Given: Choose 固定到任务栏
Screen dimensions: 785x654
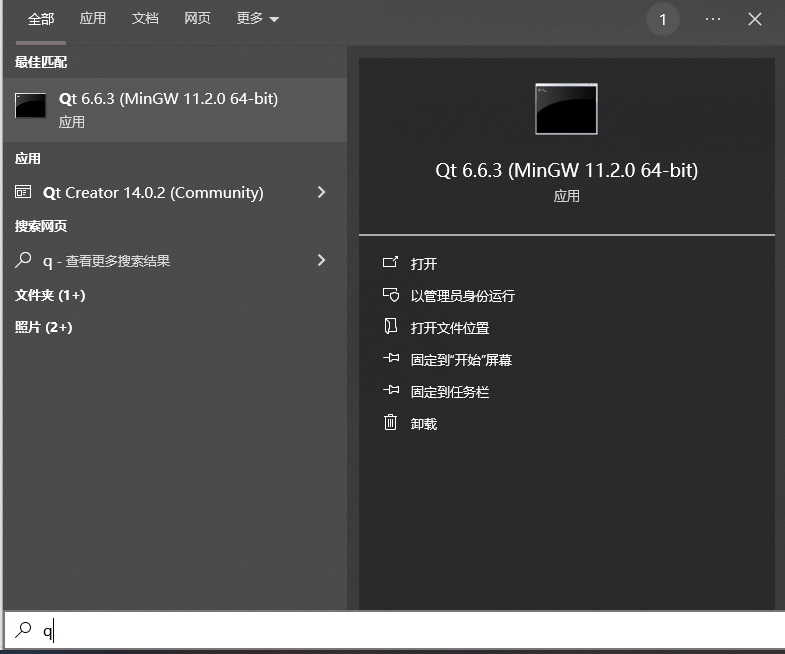Looking at the screenshot, I should tap(450, 392).
